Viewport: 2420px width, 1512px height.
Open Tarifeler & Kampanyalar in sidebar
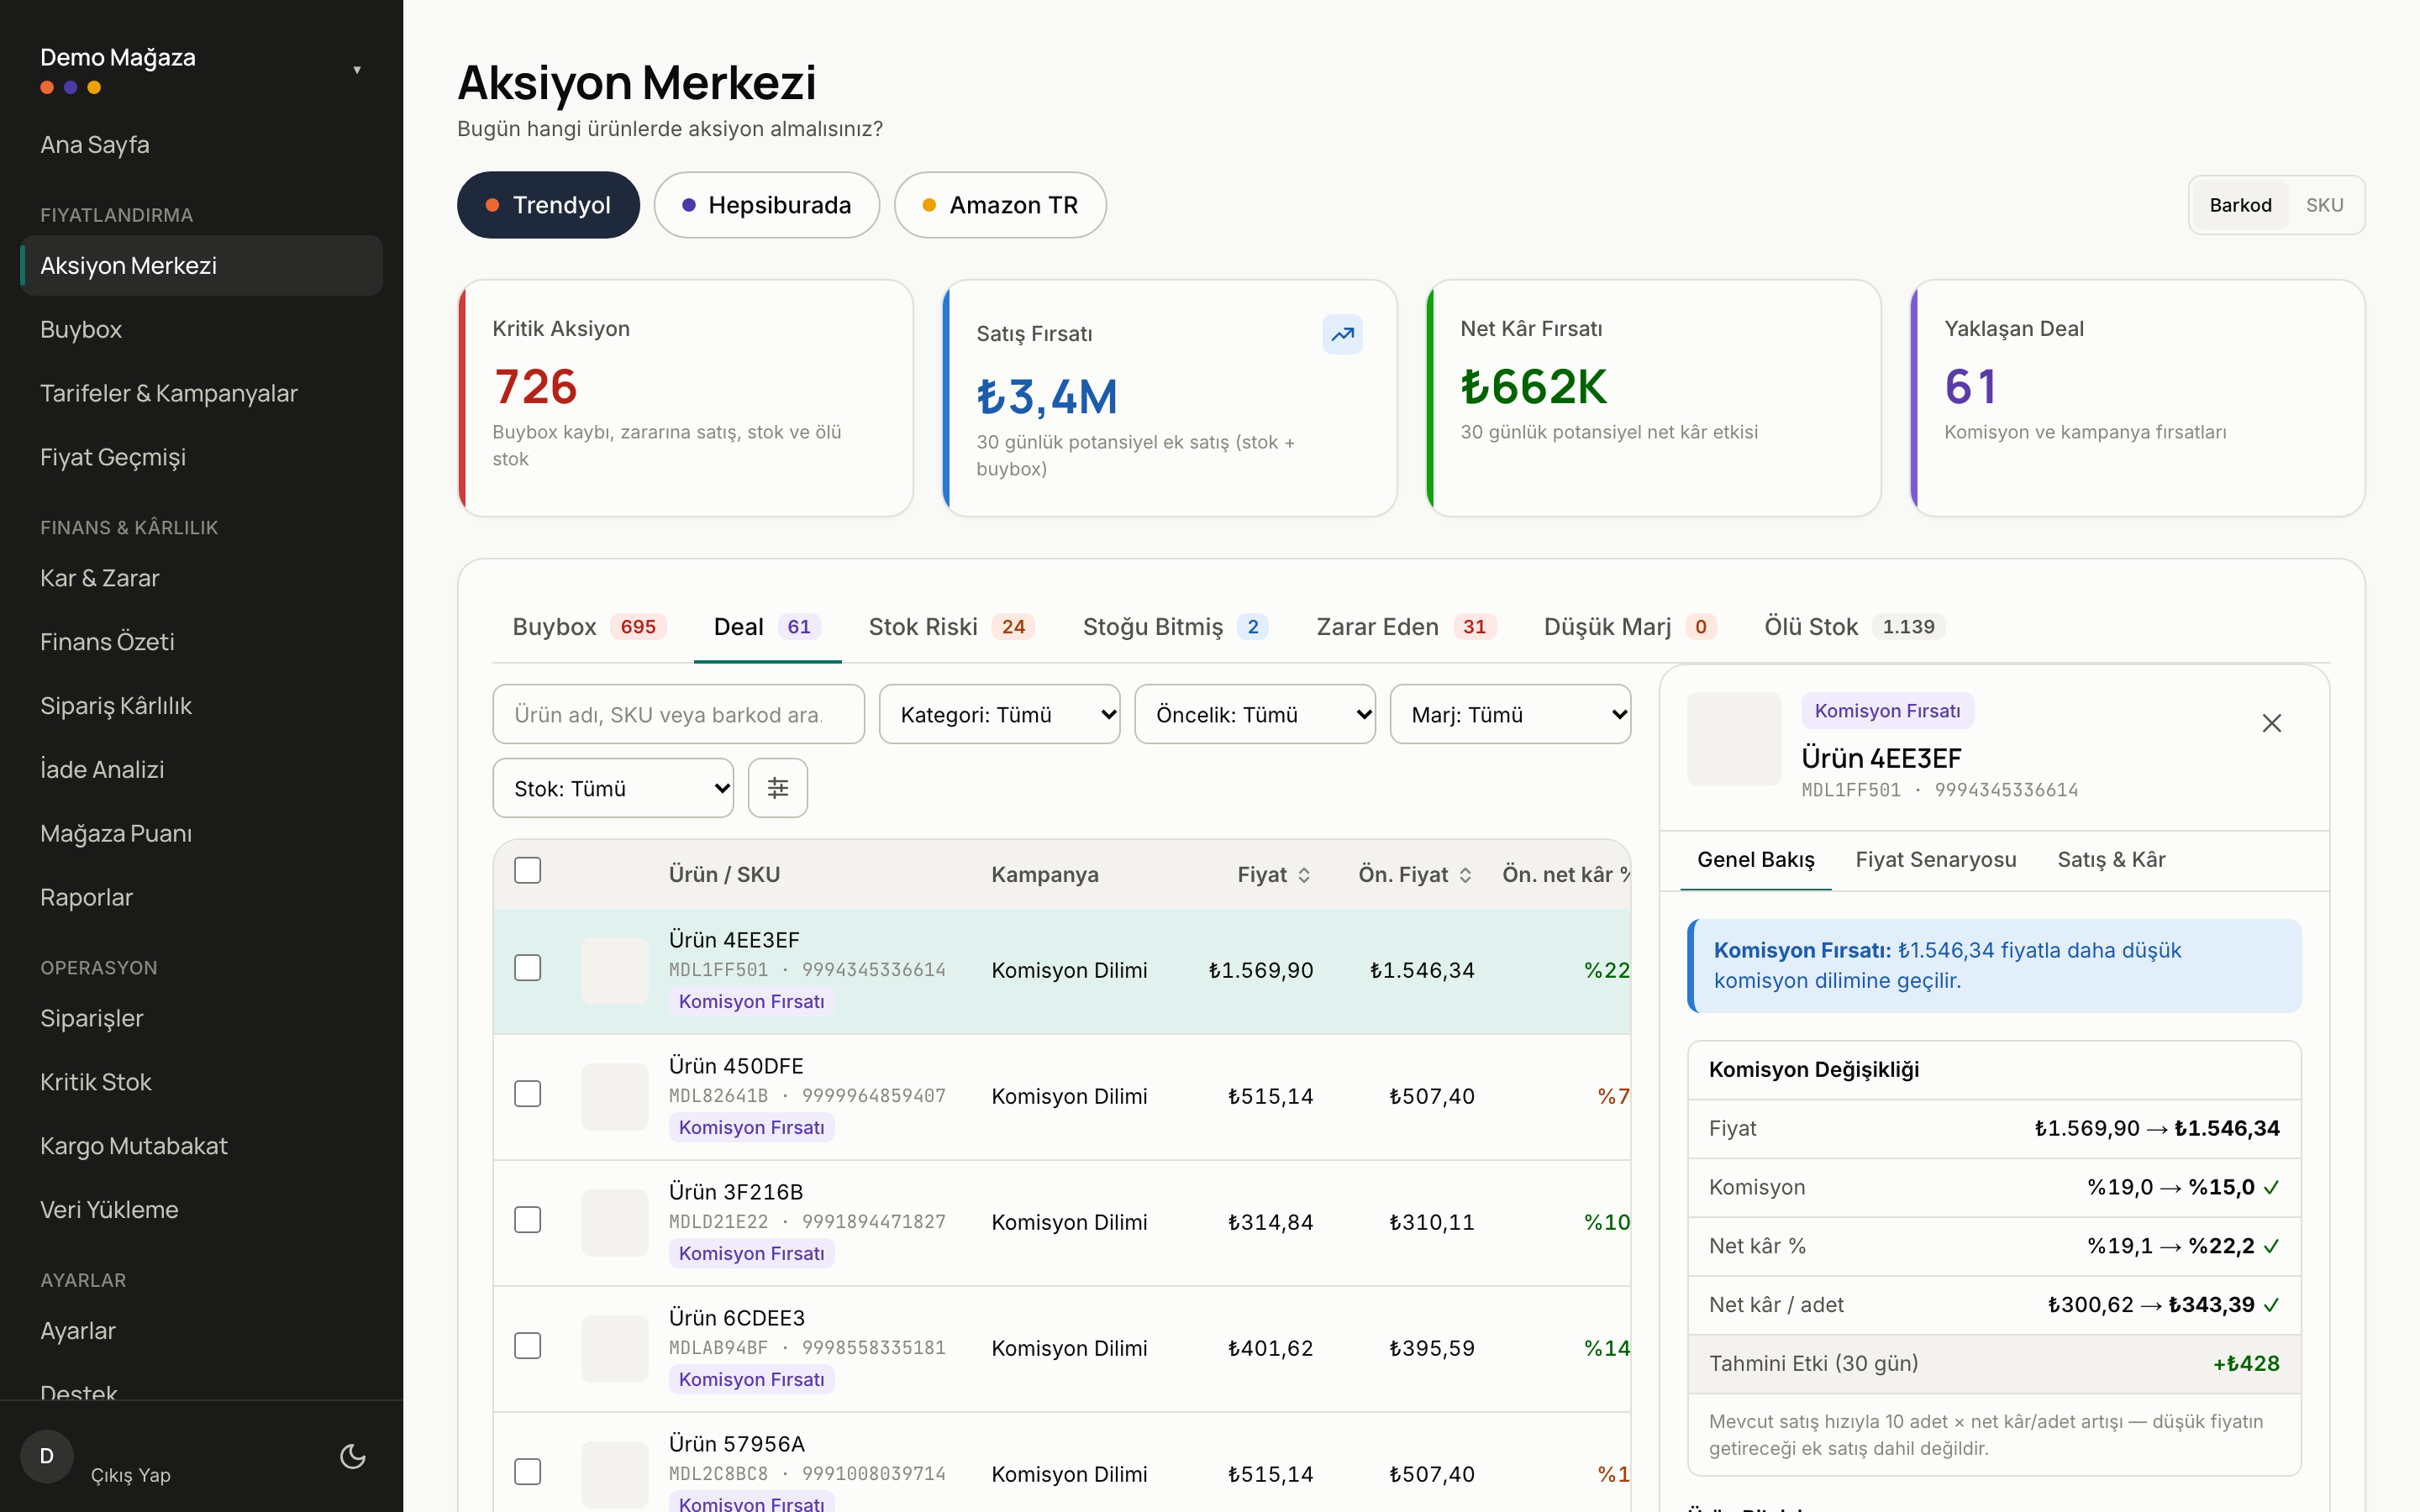(x=201, y=393)
